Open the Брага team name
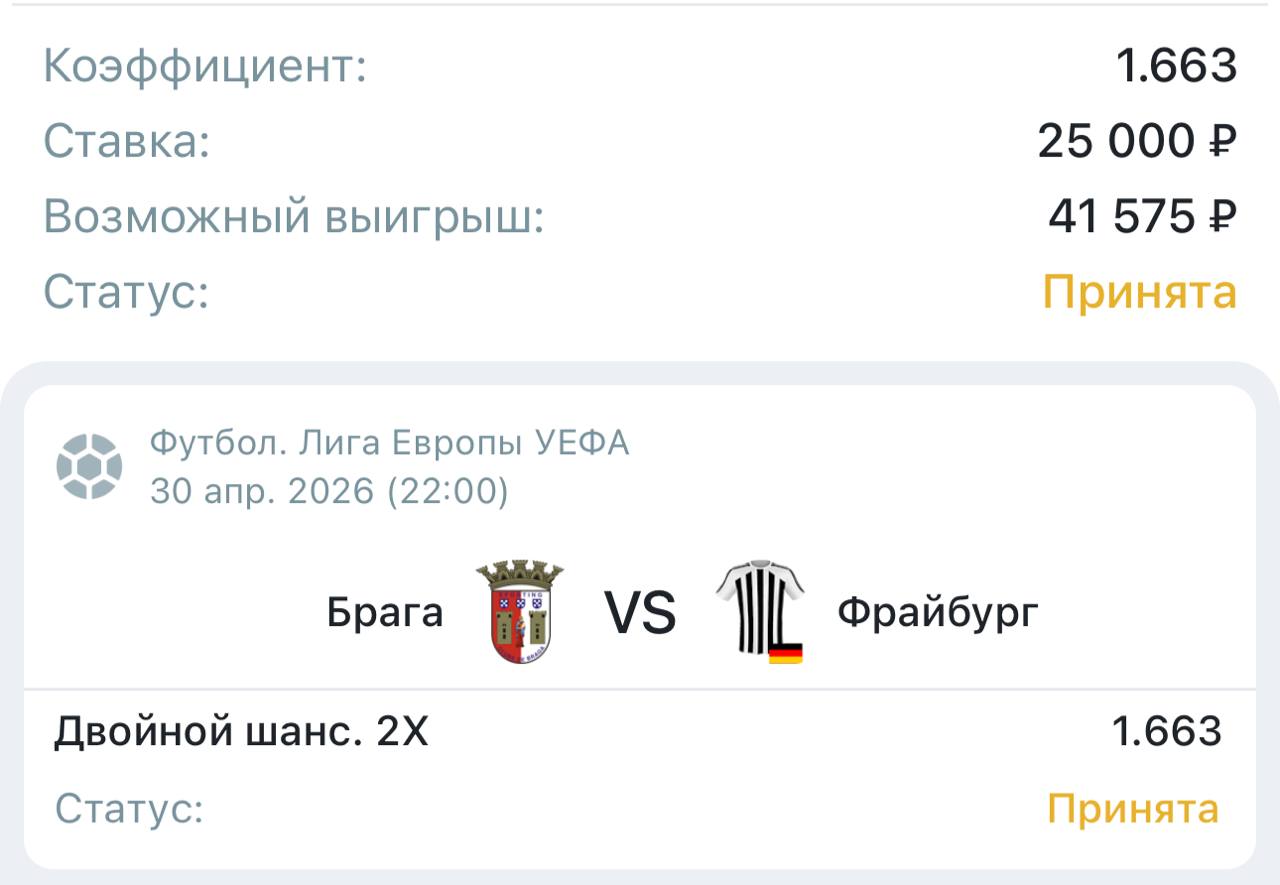 point(385,612)
